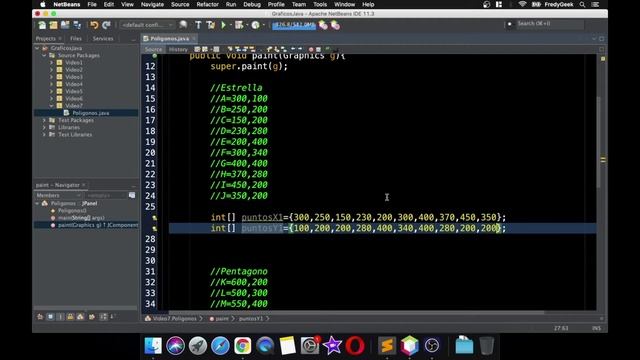Select the Poligonos.java editor tab
Image resolution: width=640 pixels, height=360 pixels.
169,38
